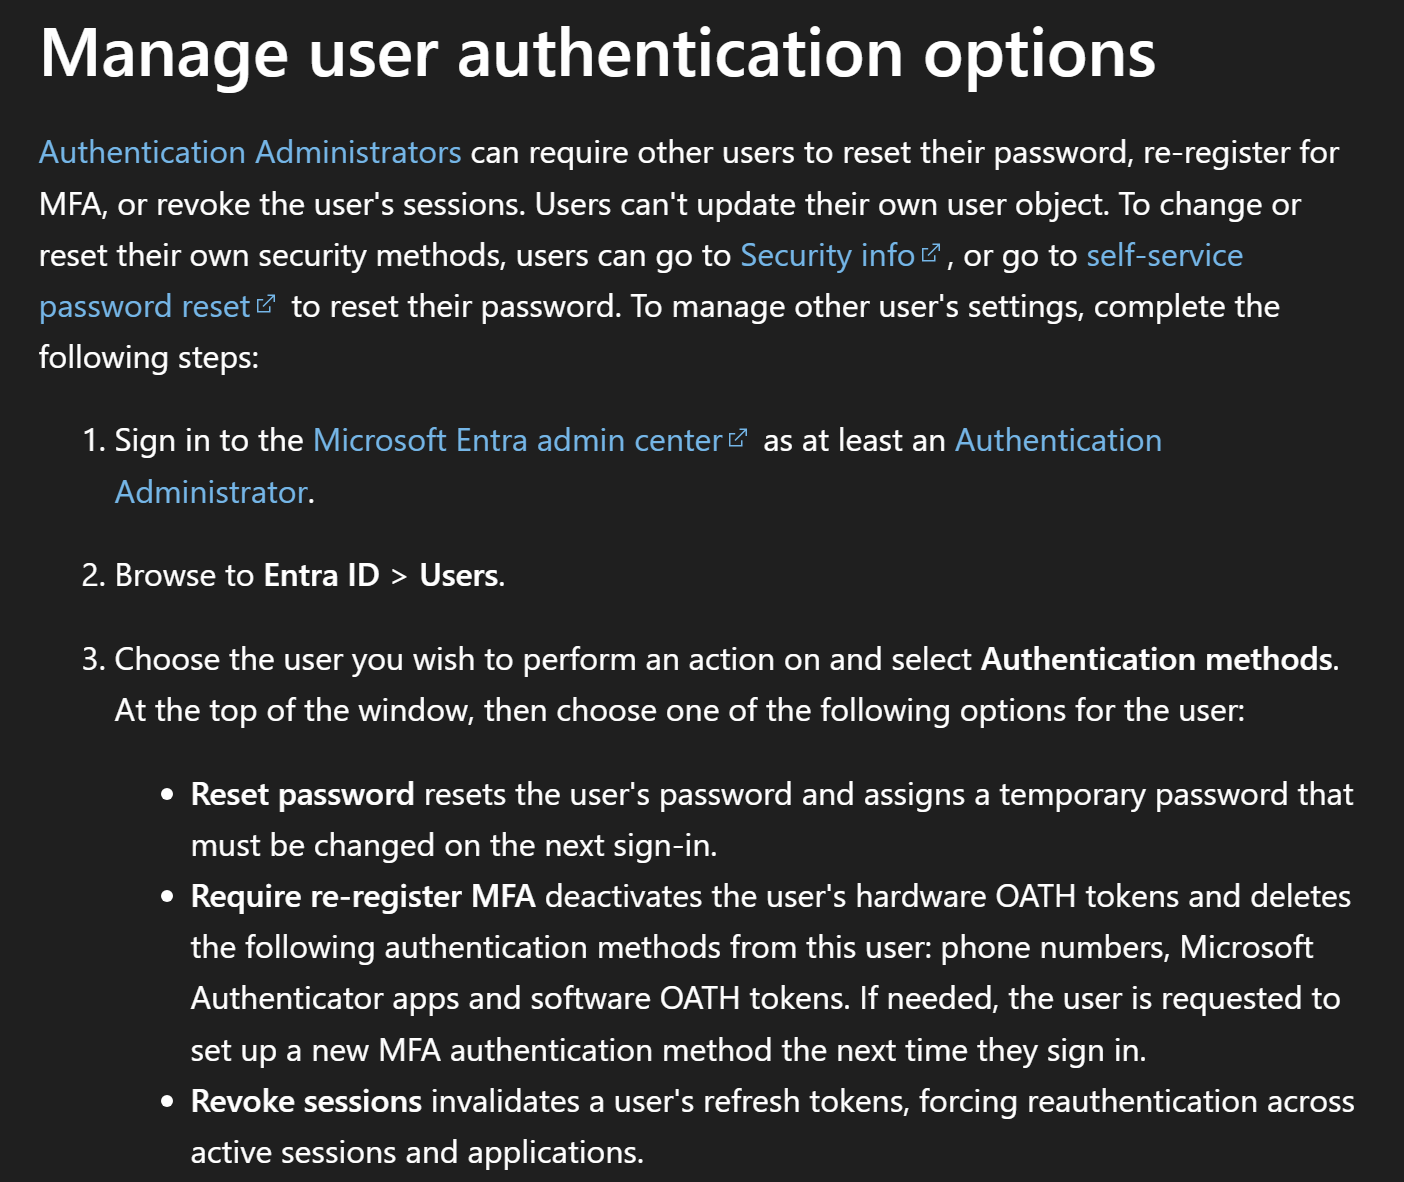Follow the self-service password reset link
Viewport: 1404px width, 1182px height.
point(640,281)
